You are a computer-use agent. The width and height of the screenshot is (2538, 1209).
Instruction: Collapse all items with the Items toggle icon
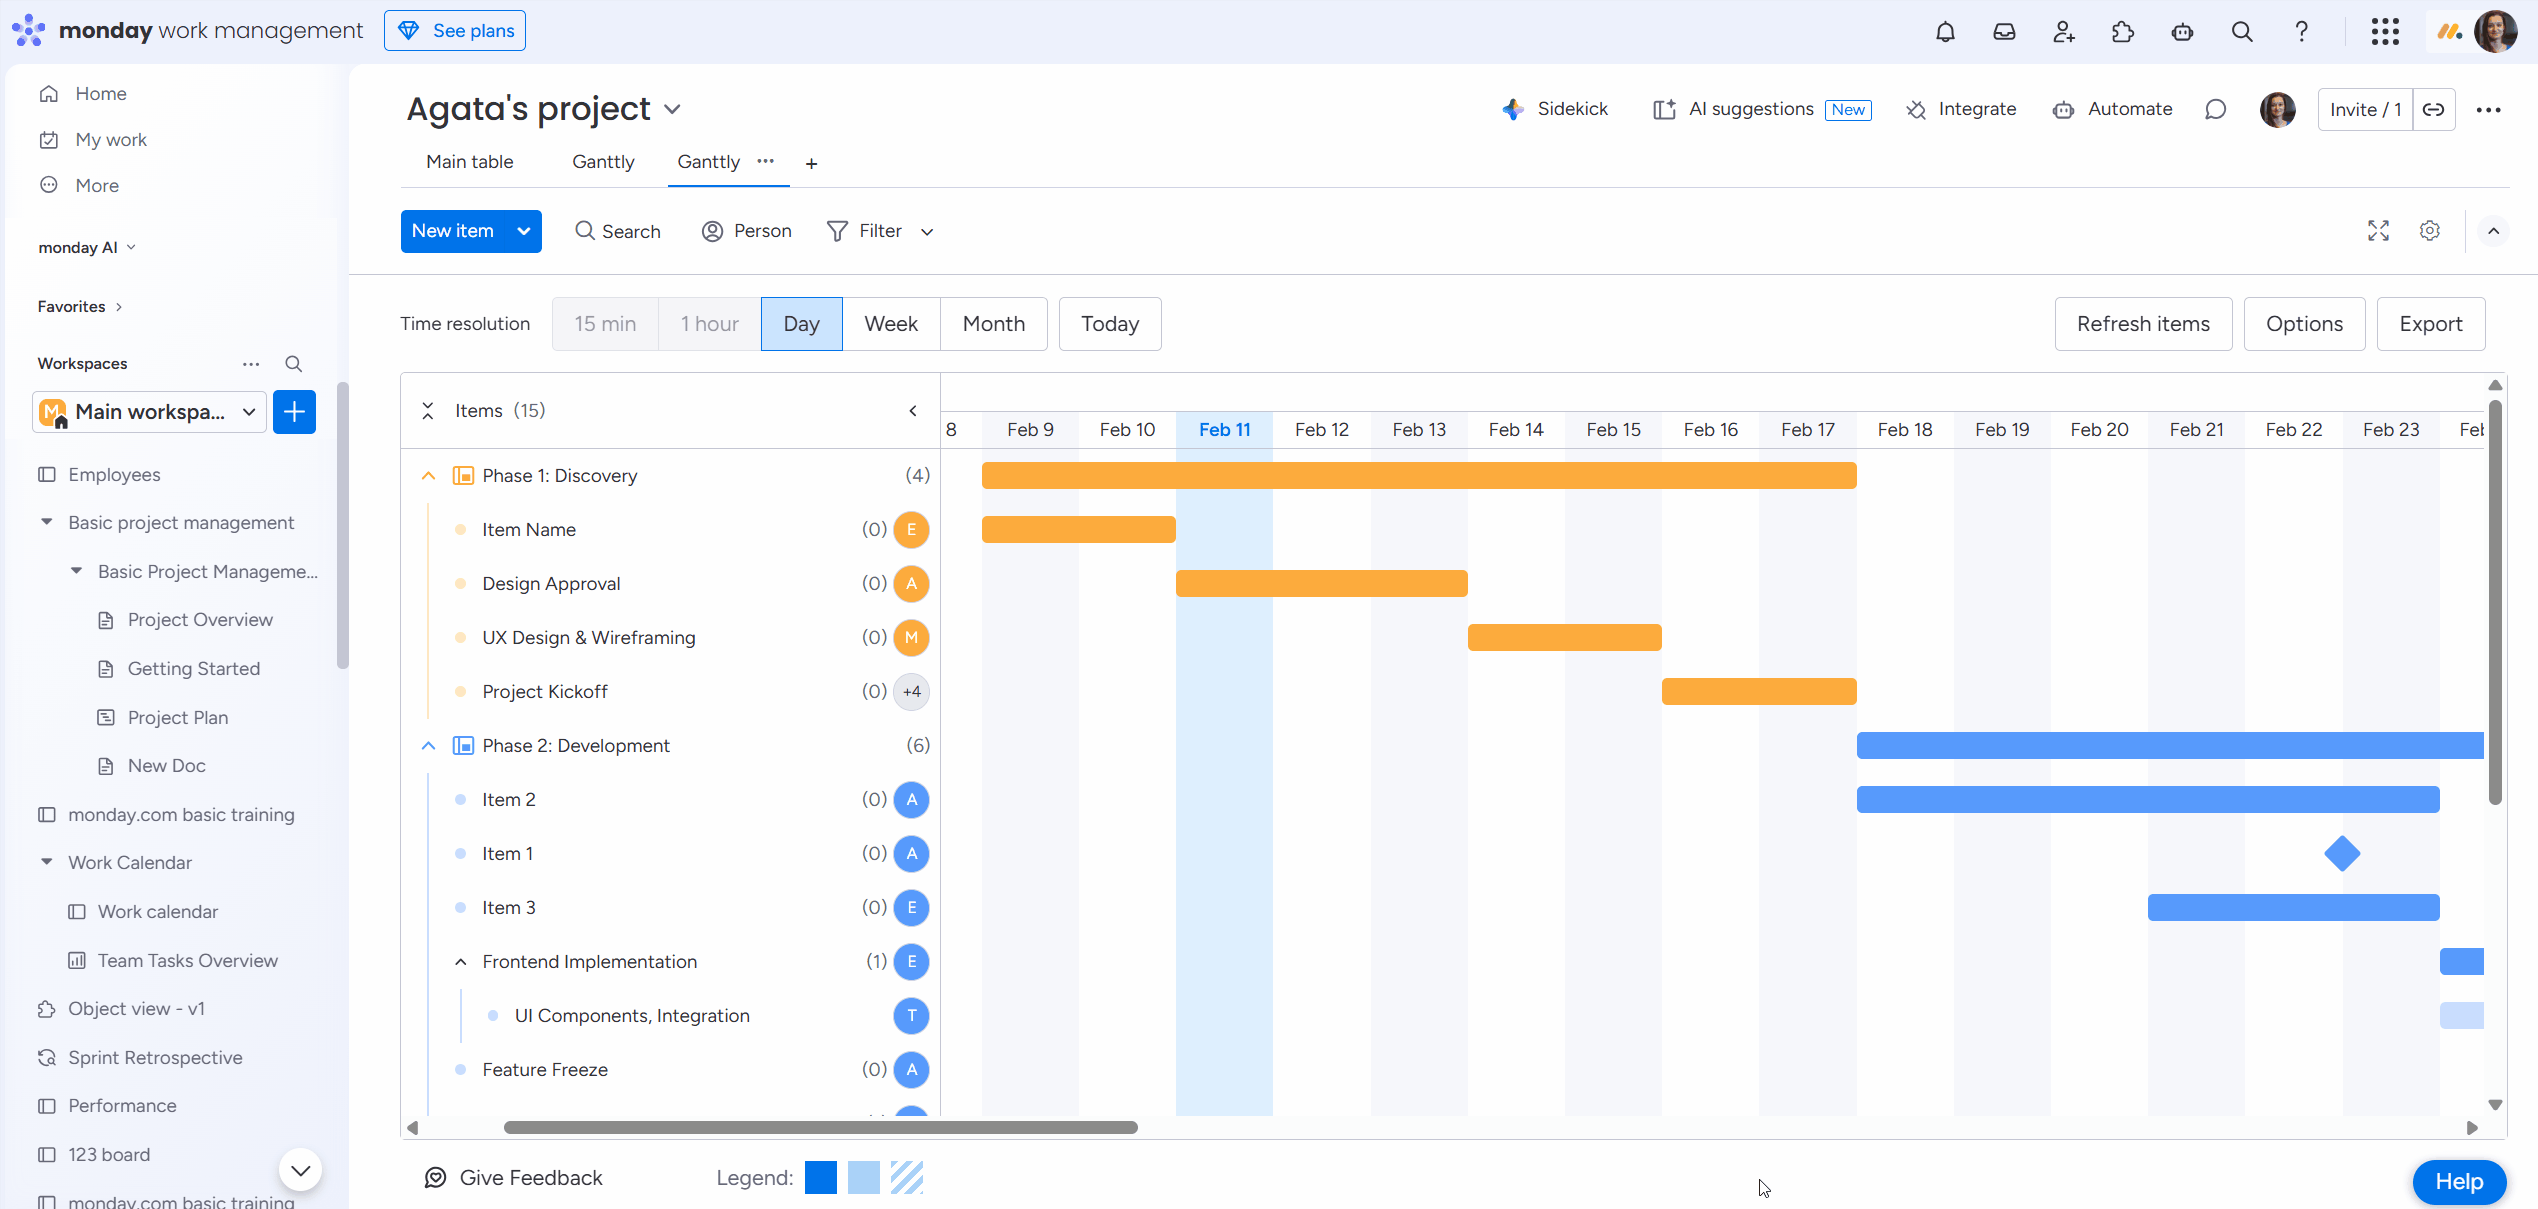(428, 411)
